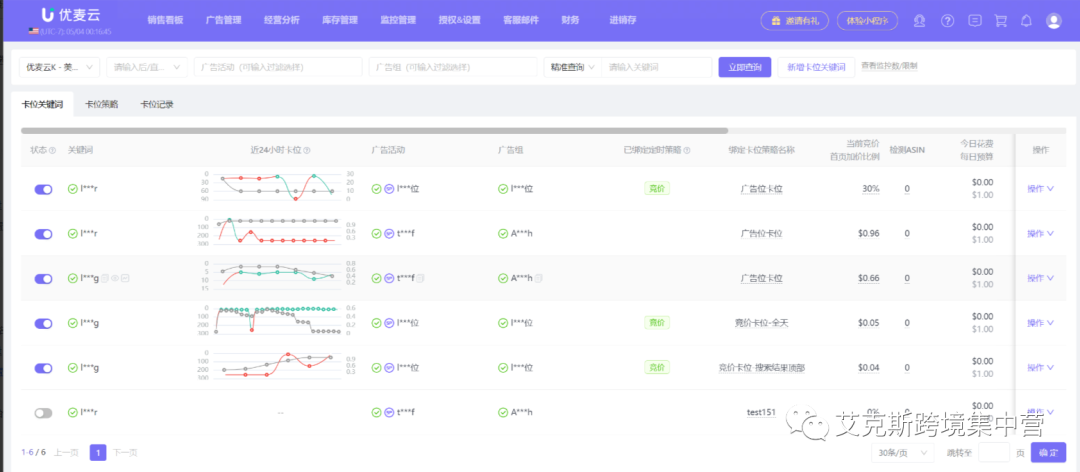Open the help question-mark icon in header
This screenshot has height=472, width=1080.
click(947, 21)
